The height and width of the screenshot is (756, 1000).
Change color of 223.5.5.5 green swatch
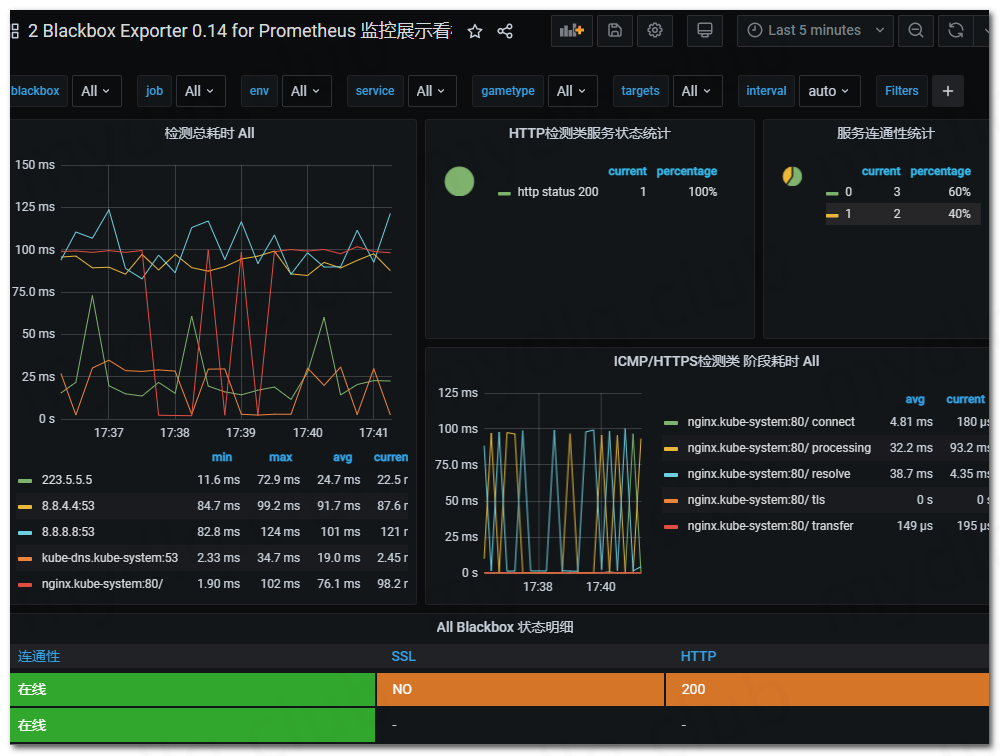(25, 481)
